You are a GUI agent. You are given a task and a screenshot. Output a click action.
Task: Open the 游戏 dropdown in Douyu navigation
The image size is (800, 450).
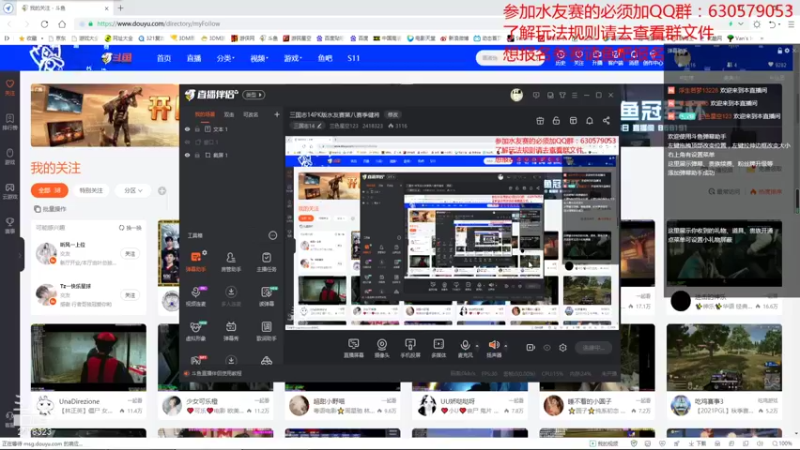click(x=293, y=58)
